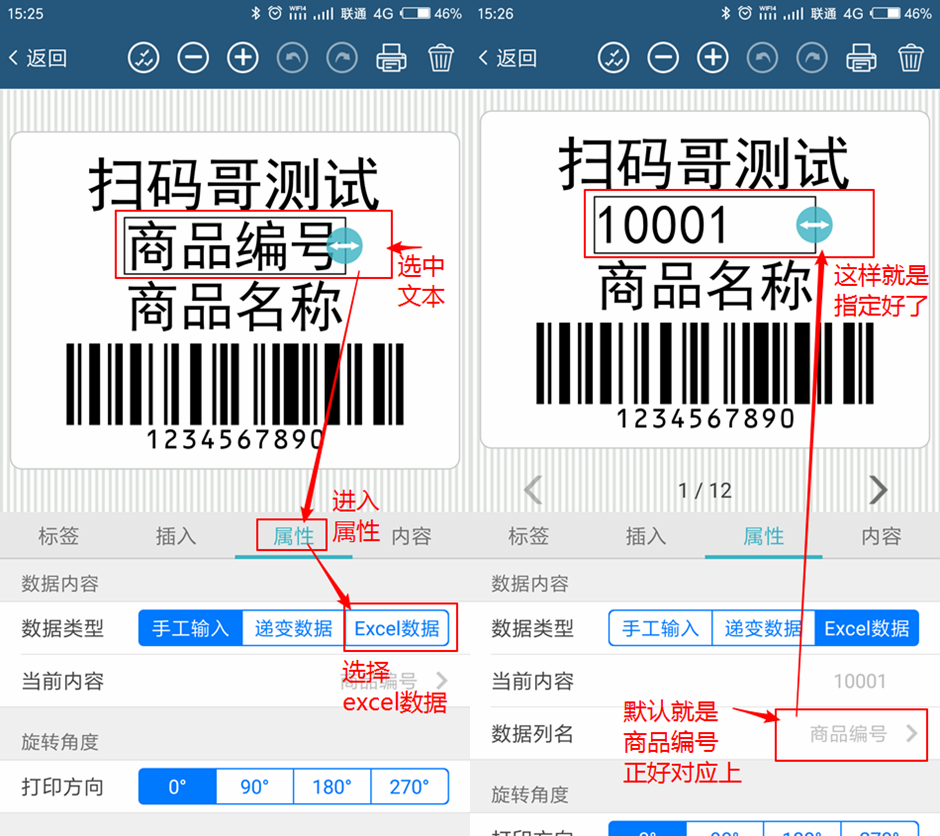Select 扫码哥测试 title in left label
This screenshot has width=940, height=836.
click(x=234, y=183)
